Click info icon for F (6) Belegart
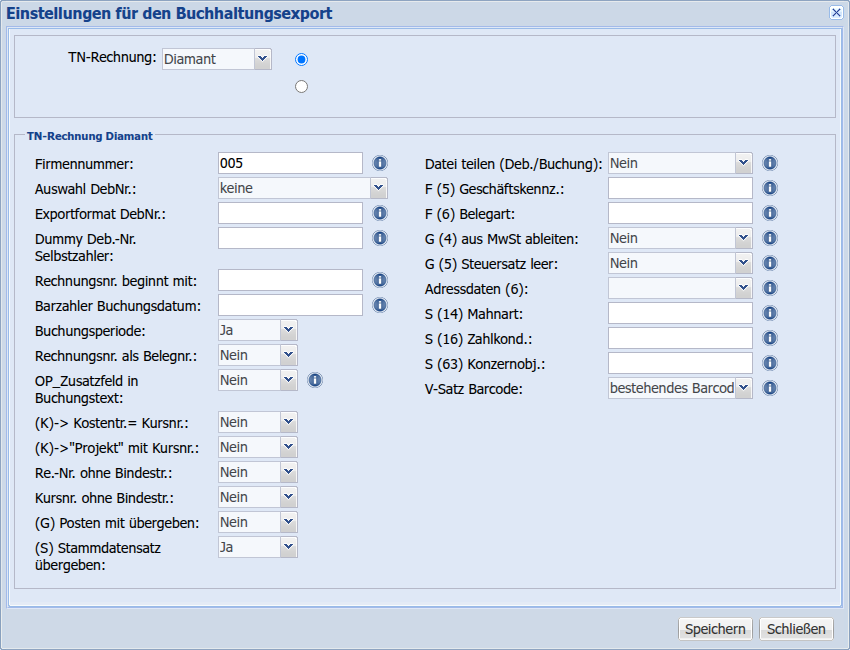 coord(770,213)
